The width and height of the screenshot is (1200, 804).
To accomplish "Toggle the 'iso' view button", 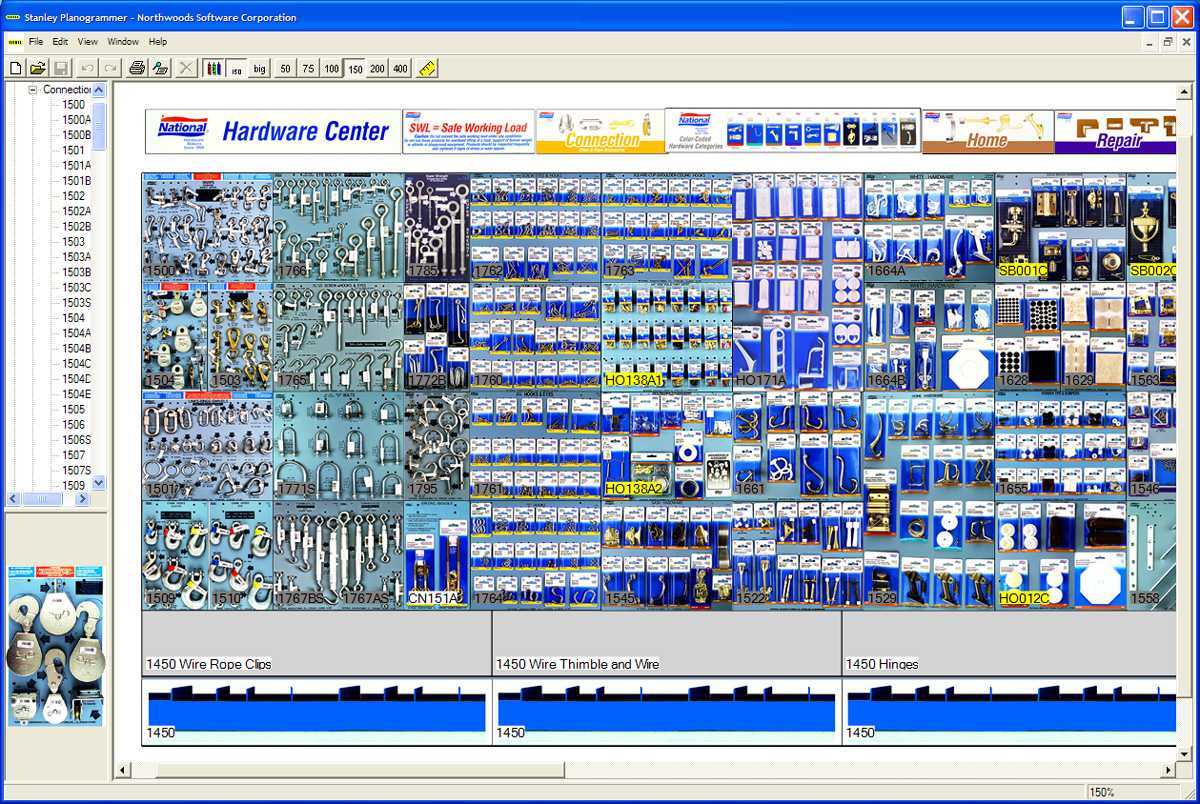I will (236, 69).
